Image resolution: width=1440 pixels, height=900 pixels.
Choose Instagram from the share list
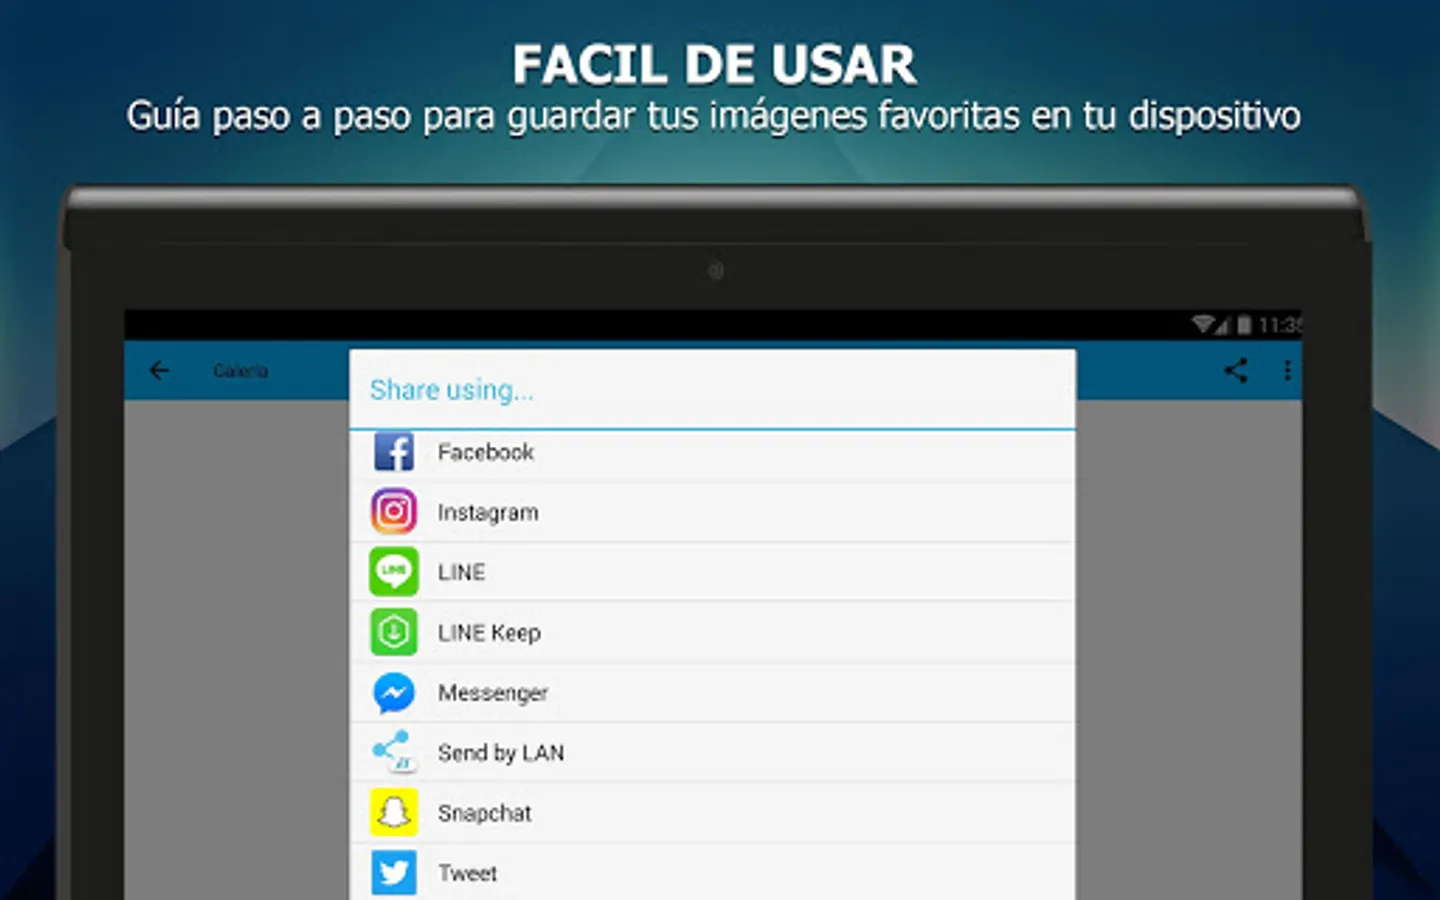713,513
